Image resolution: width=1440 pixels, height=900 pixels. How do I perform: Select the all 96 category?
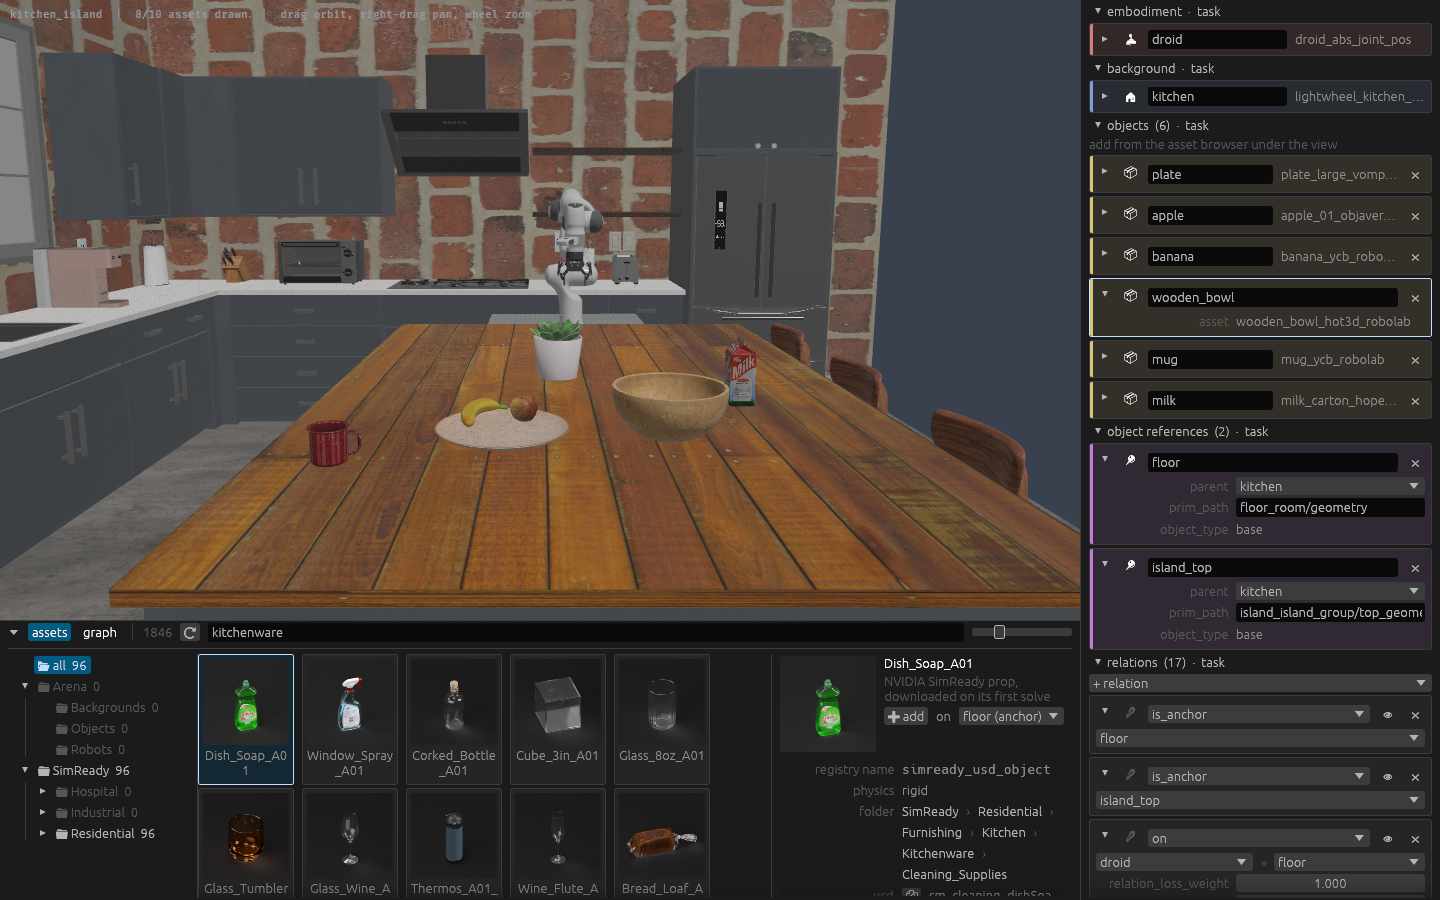coord(62,665)
